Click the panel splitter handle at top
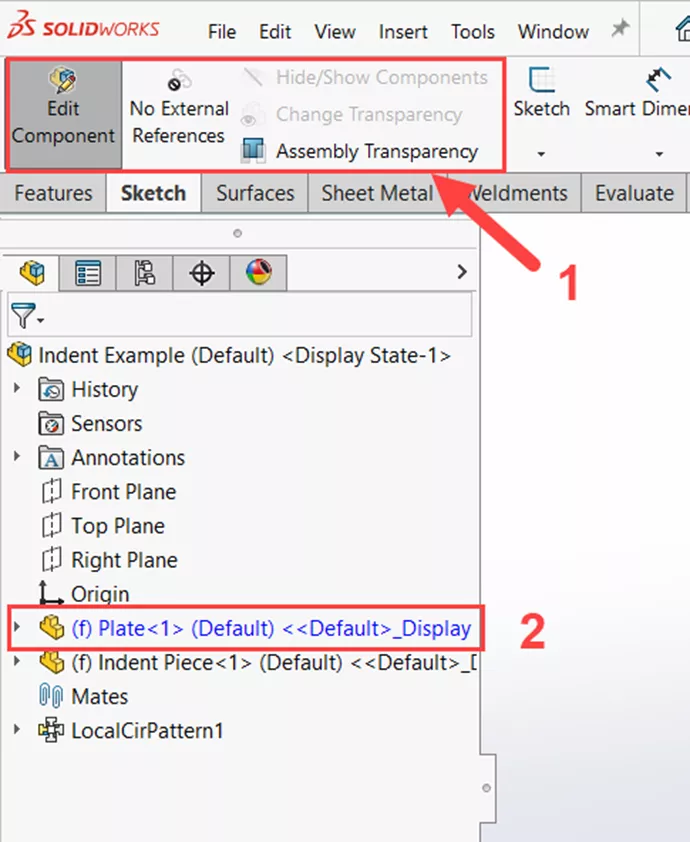Image resolution: width=690 pixels, height=842 pixels. pos(237,233)
